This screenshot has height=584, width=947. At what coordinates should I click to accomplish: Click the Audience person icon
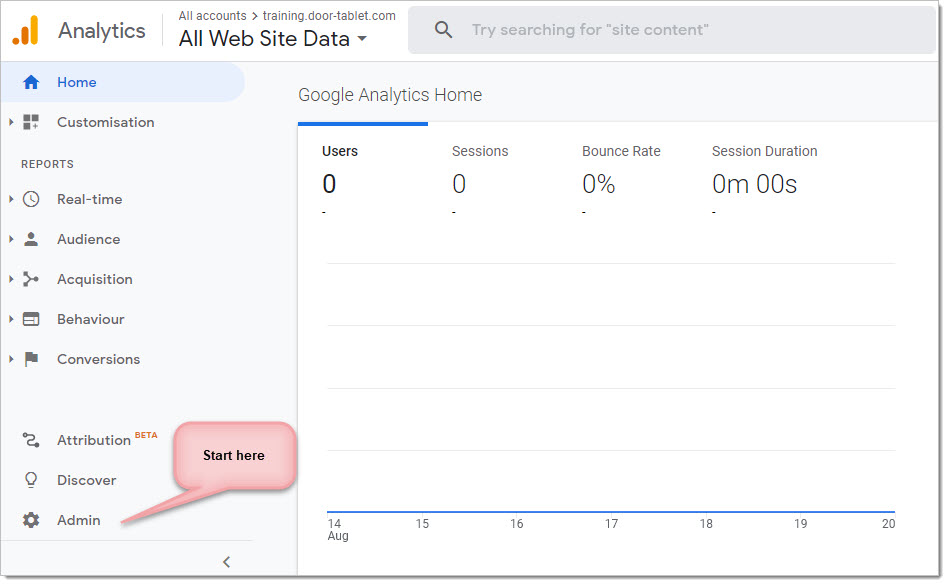(31, 239)
